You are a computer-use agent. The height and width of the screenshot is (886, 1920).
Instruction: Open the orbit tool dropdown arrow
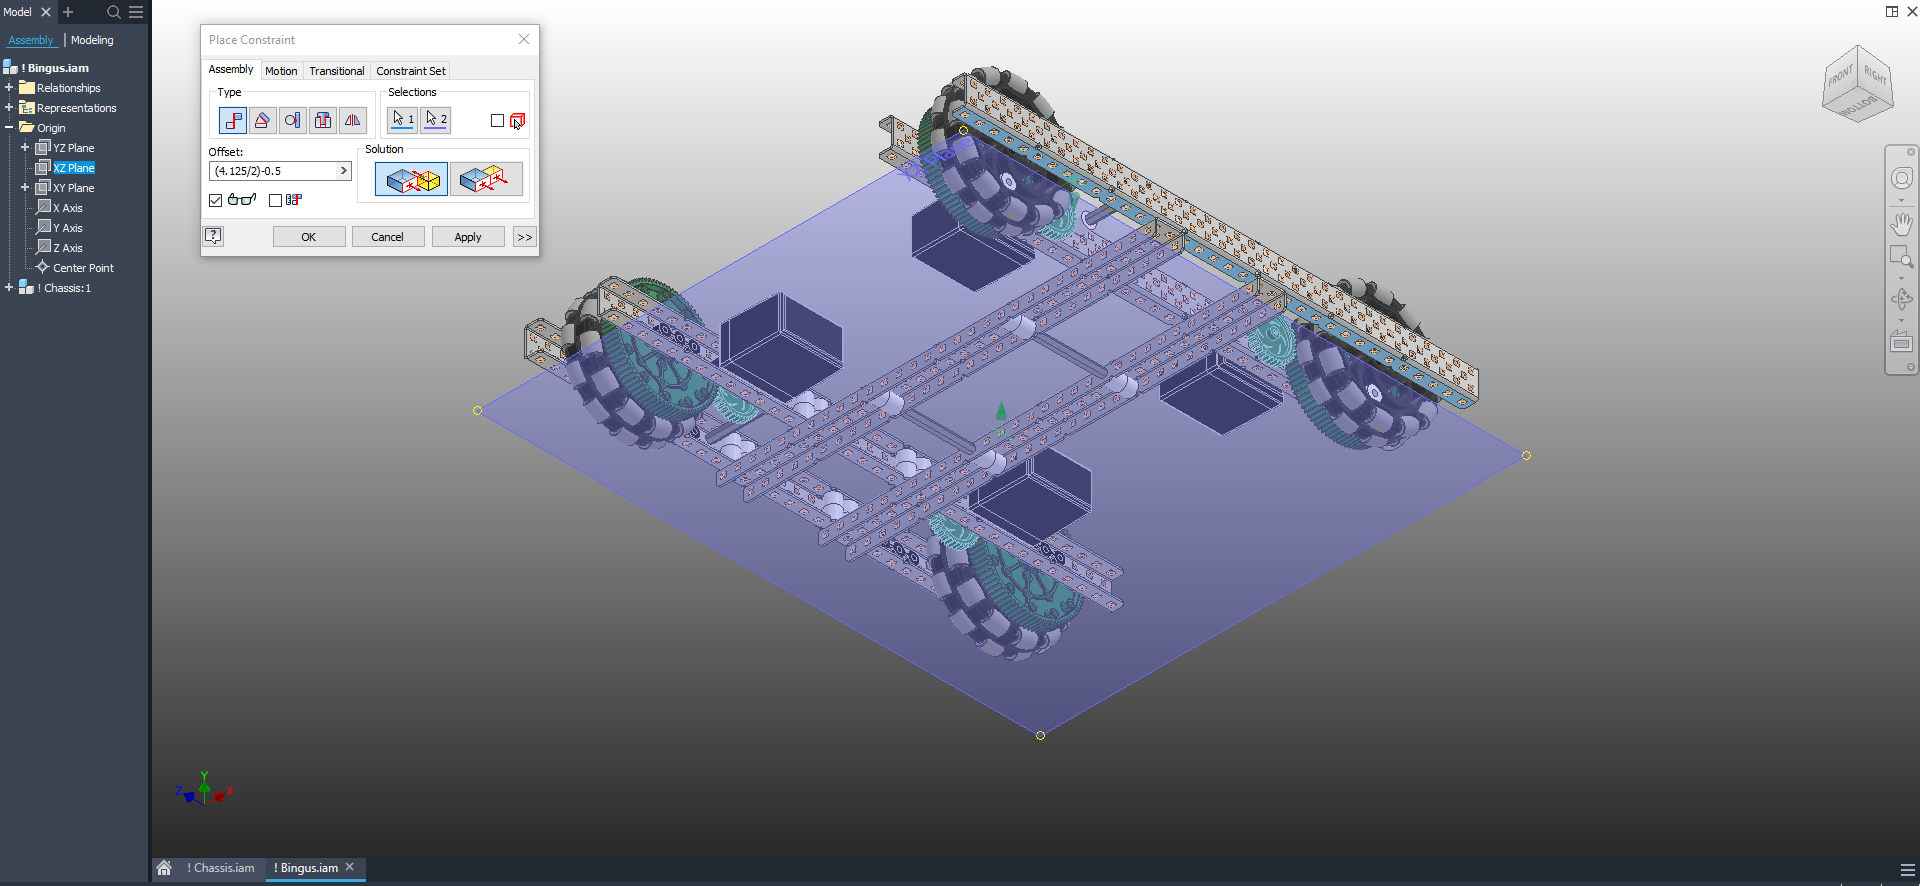[x=1901, y=320]
